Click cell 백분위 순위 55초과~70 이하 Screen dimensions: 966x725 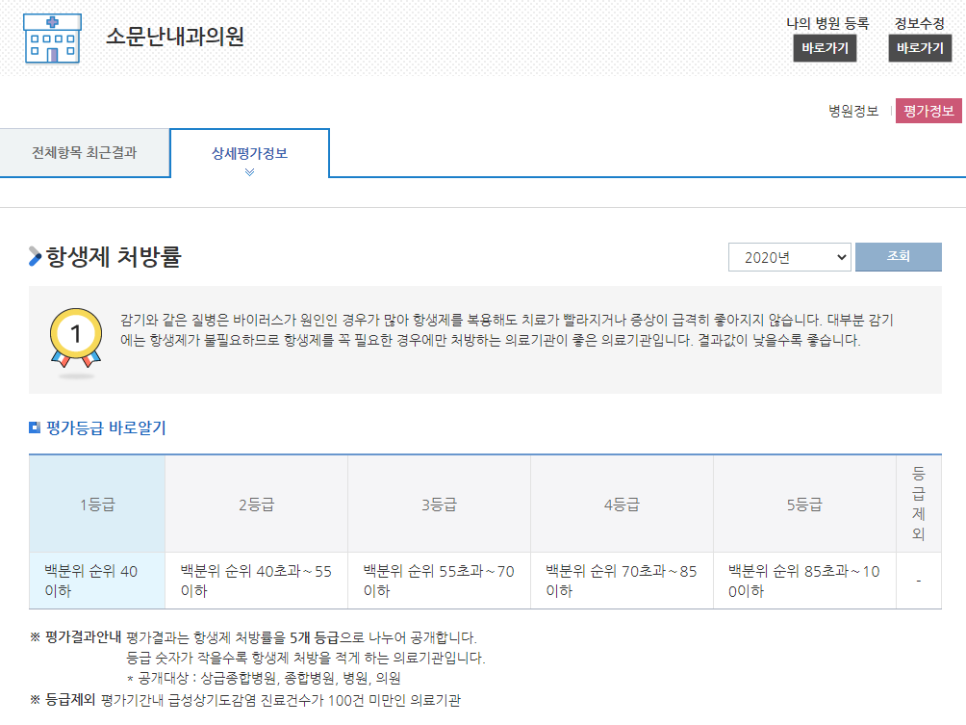pyautogui.click(x=439, y=581)
